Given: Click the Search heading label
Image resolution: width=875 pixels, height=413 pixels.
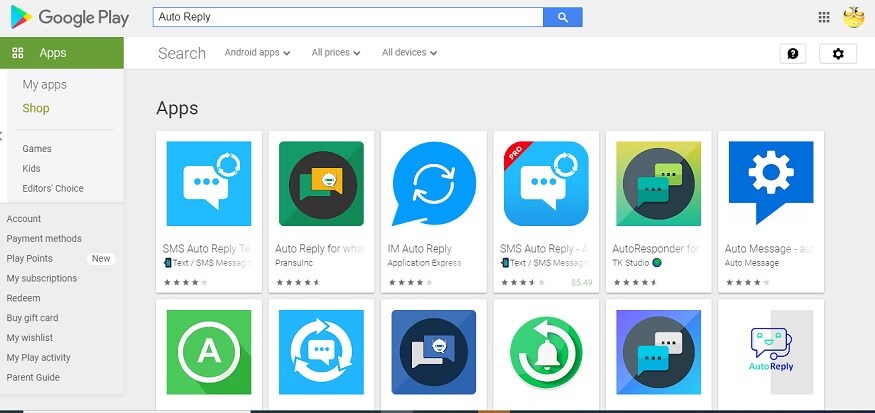Looking at the screenshot, I should pyautogui.click(x=182, y=53).
